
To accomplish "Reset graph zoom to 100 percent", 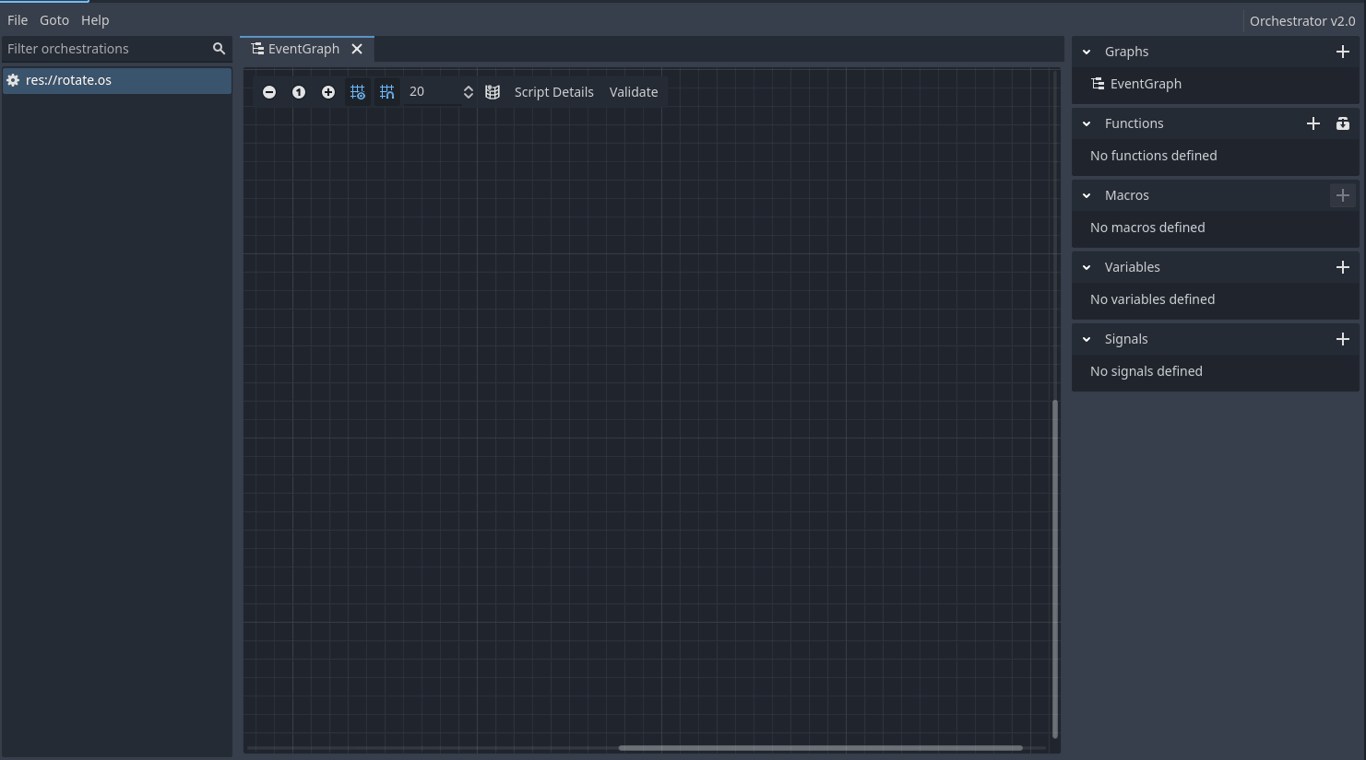I will [x=298, y=92].
